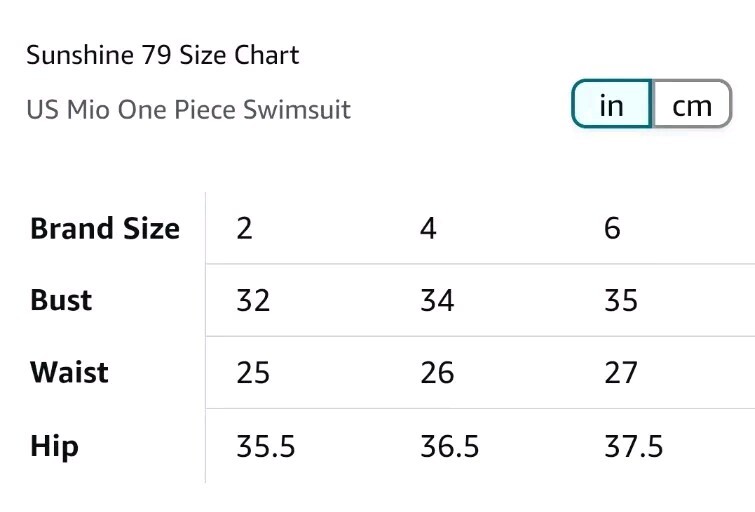Click the waist value 25 cell
This screenshot has height=512, width=755.
(253, 373)
